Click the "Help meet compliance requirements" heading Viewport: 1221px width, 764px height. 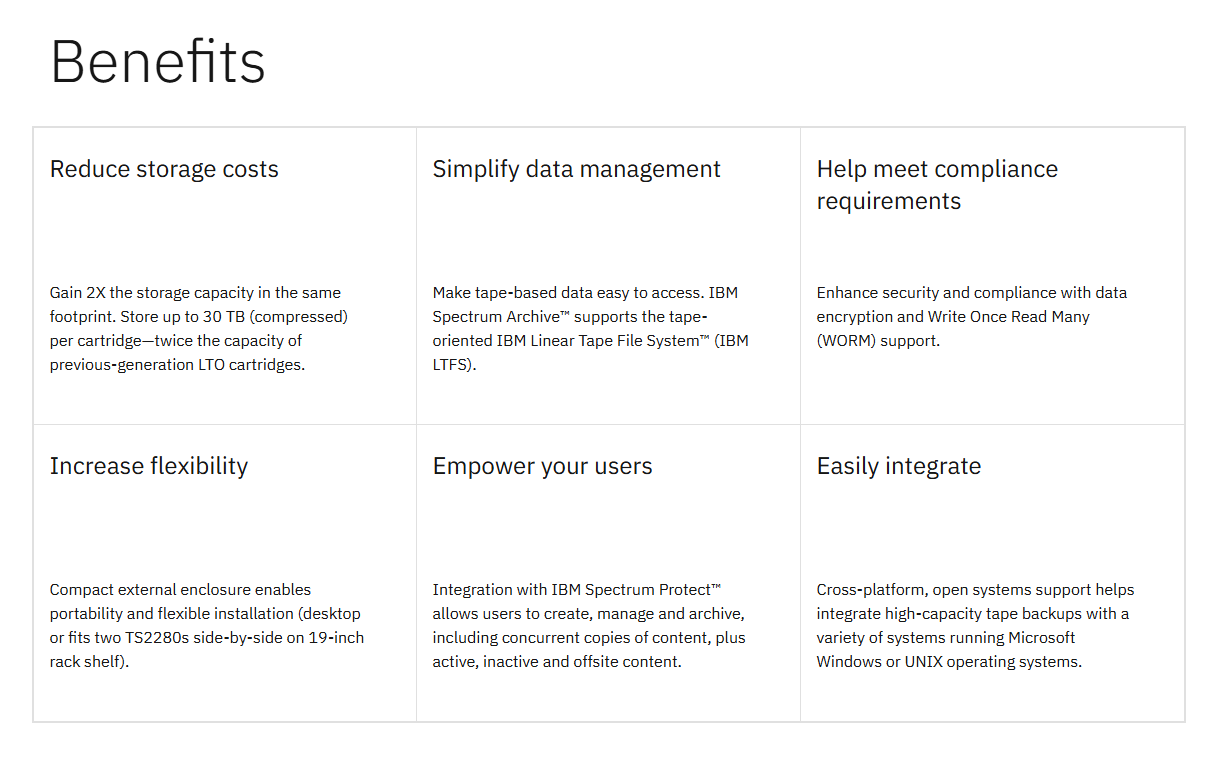pos(937,185)
